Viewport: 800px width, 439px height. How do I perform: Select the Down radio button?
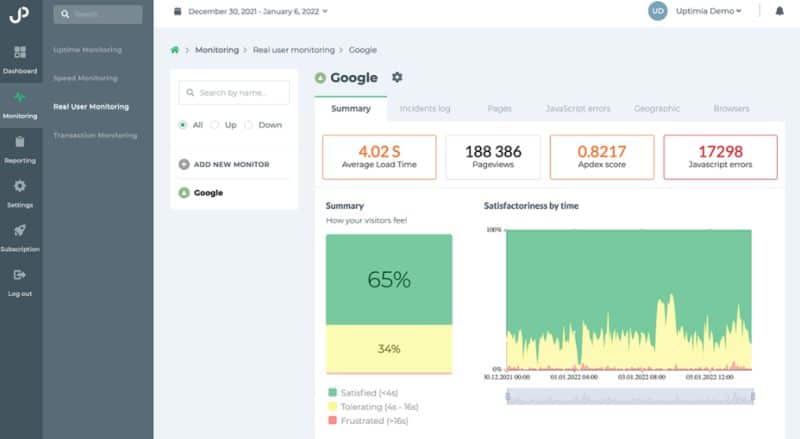coord(248,125)
